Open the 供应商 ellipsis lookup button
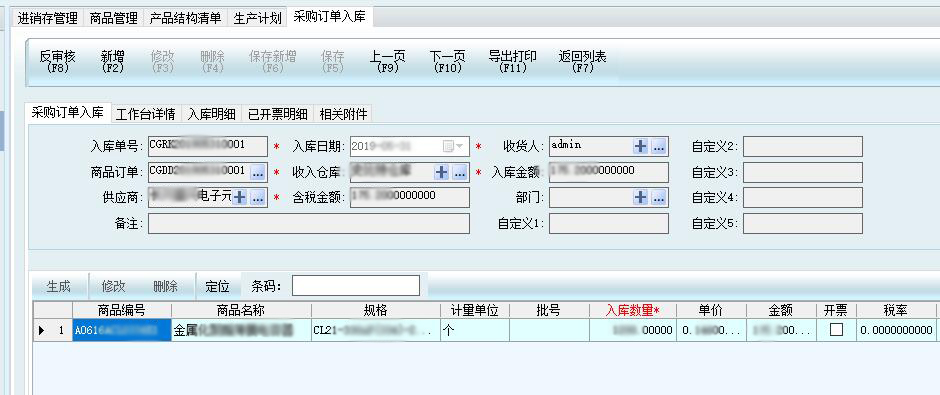The height and width of the screenshot is (395, 940). (x=258, y=197)
